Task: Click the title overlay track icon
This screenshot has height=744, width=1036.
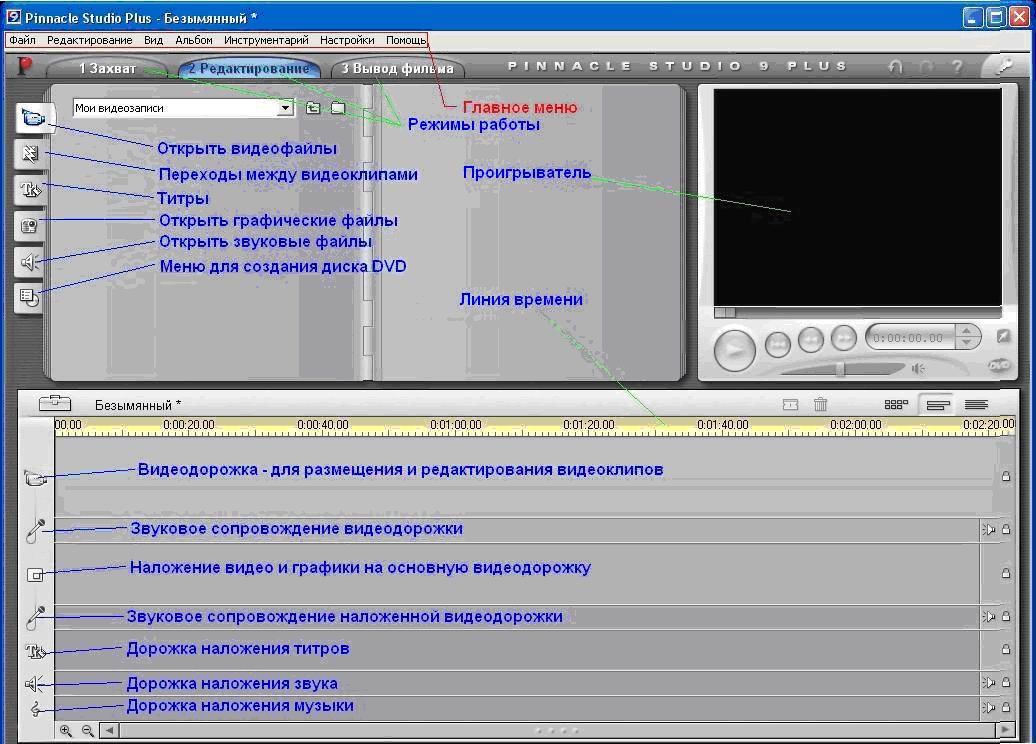Action: click(x=35, y=652)
